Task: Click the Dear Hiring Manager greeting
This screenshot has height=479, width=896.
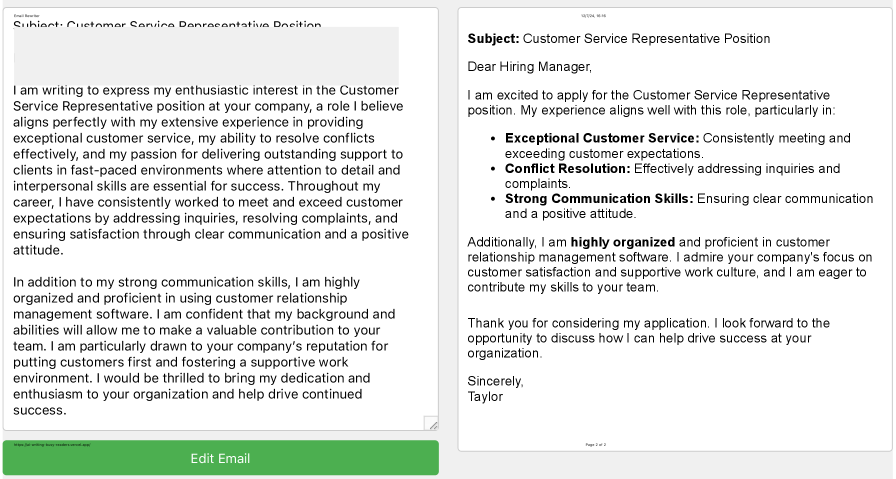Action: pos(530,67)
